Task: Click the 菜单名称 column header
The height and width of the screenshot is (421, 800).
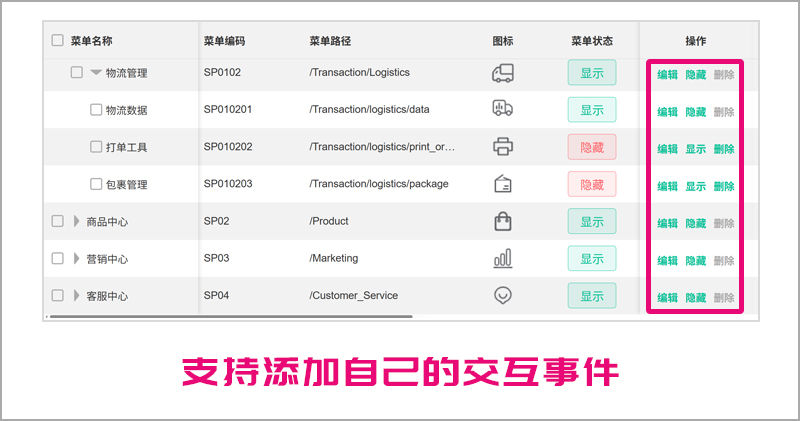Action: (x=91, y=41)
